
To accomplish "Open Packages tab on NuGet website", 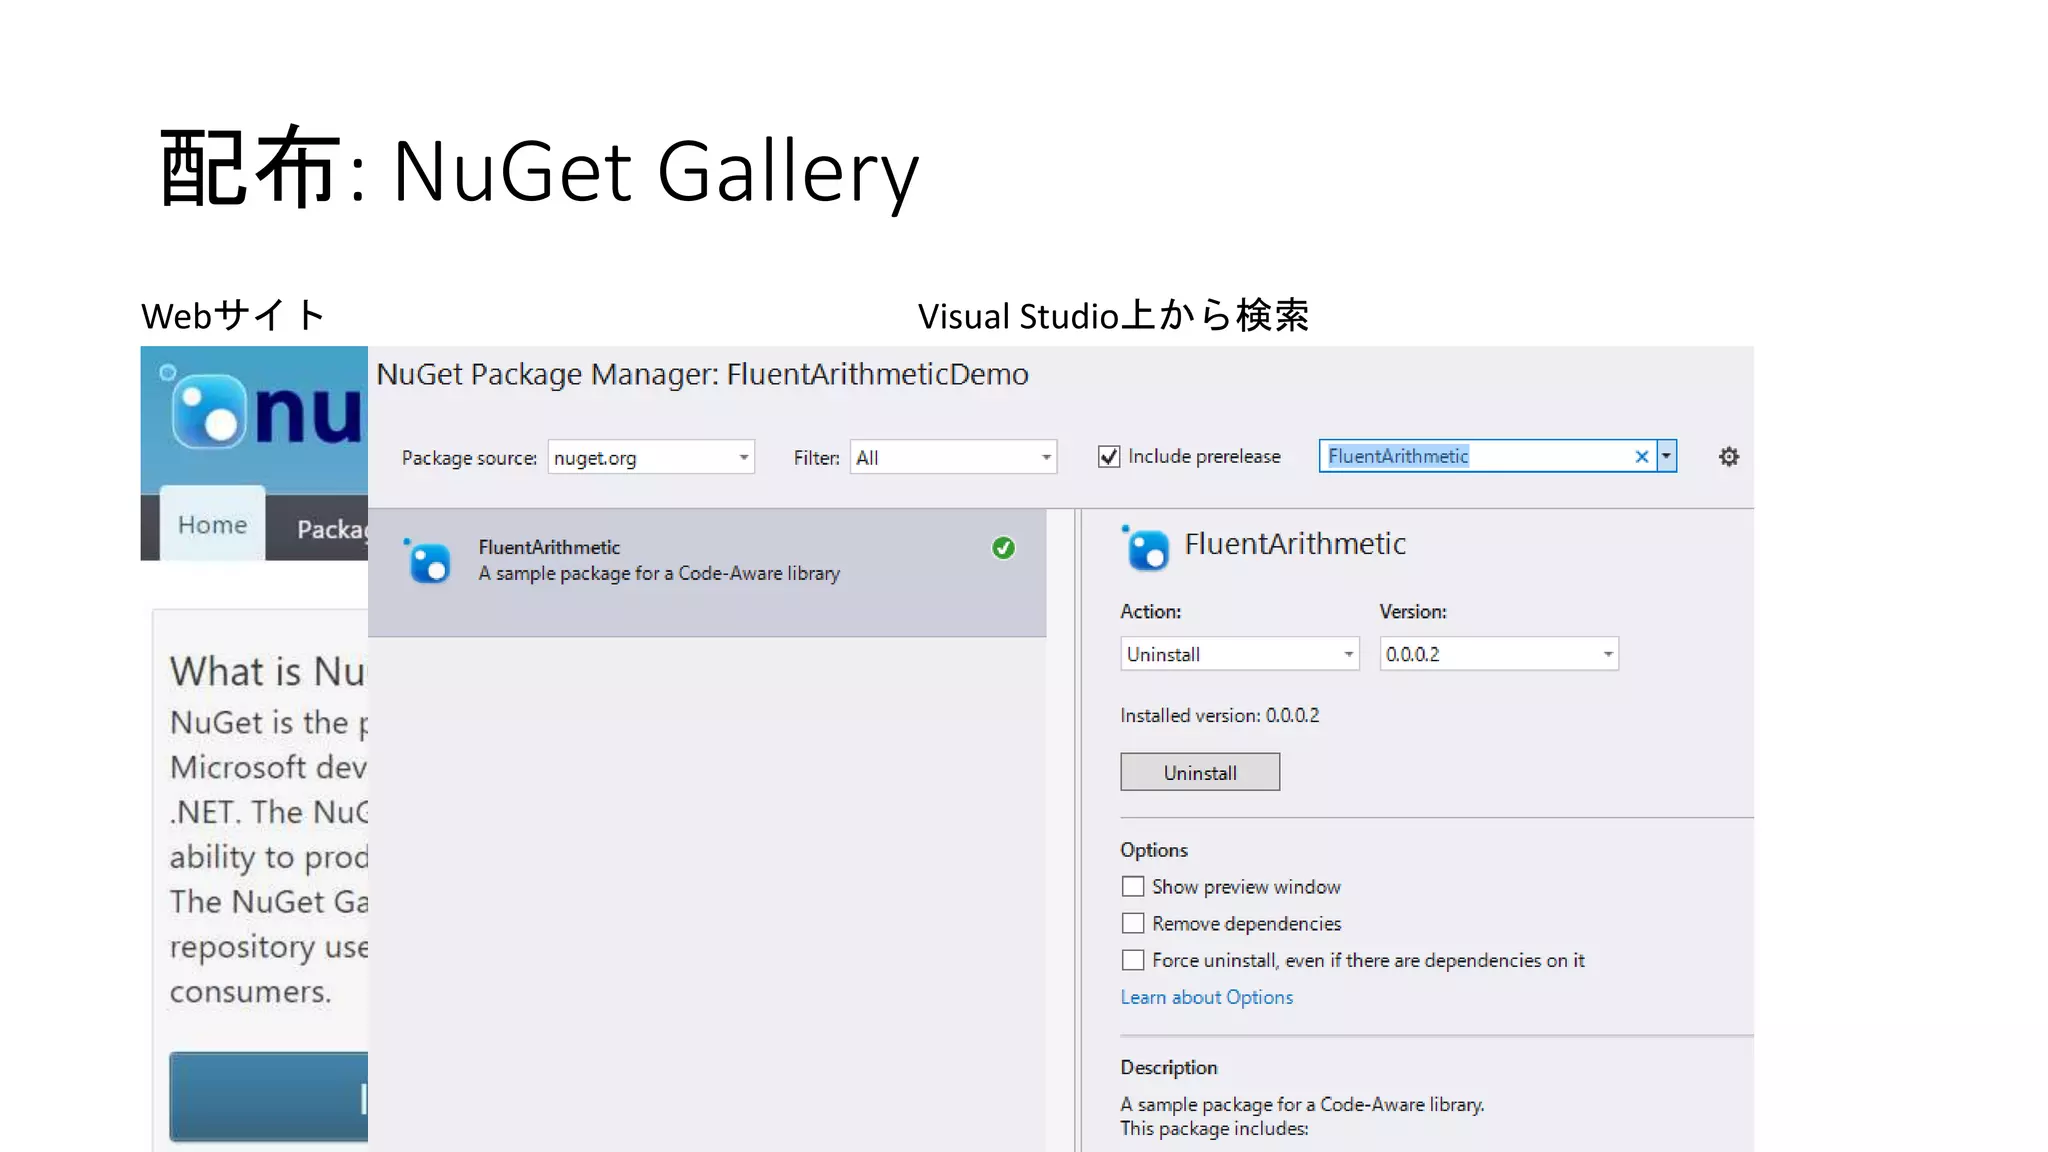I will pyautogui.click(x=331, y=529).
